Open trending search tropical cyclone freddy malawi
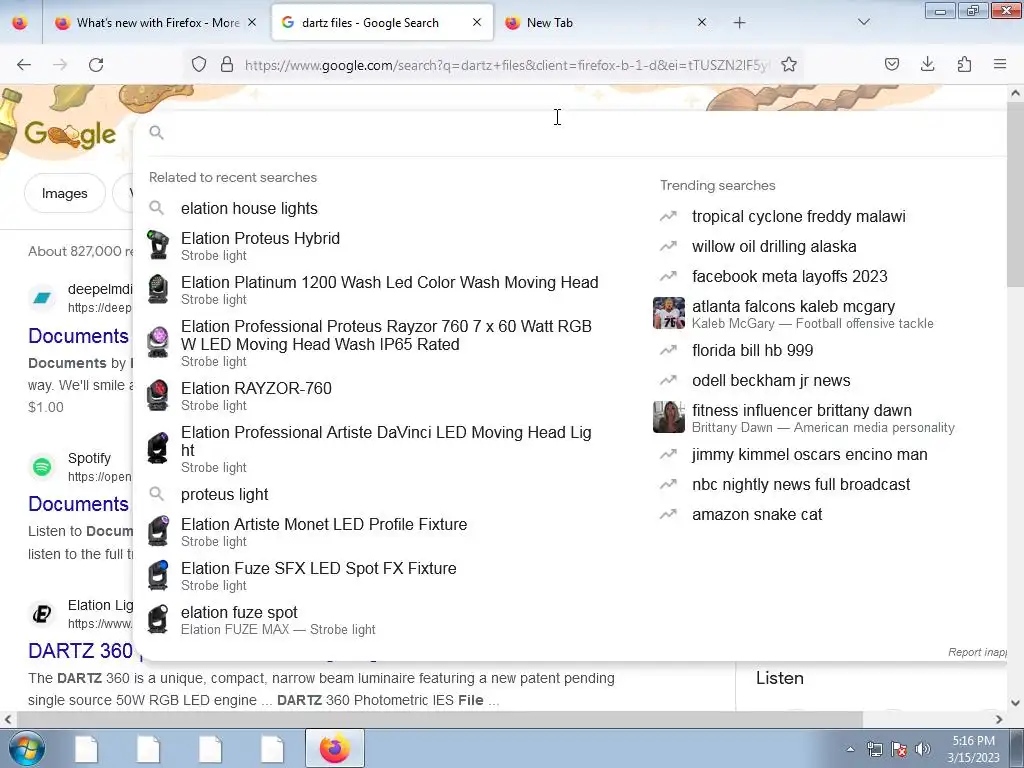Image resolution: width=1024 pixels, height=768 pixels. tap(799, 216)
